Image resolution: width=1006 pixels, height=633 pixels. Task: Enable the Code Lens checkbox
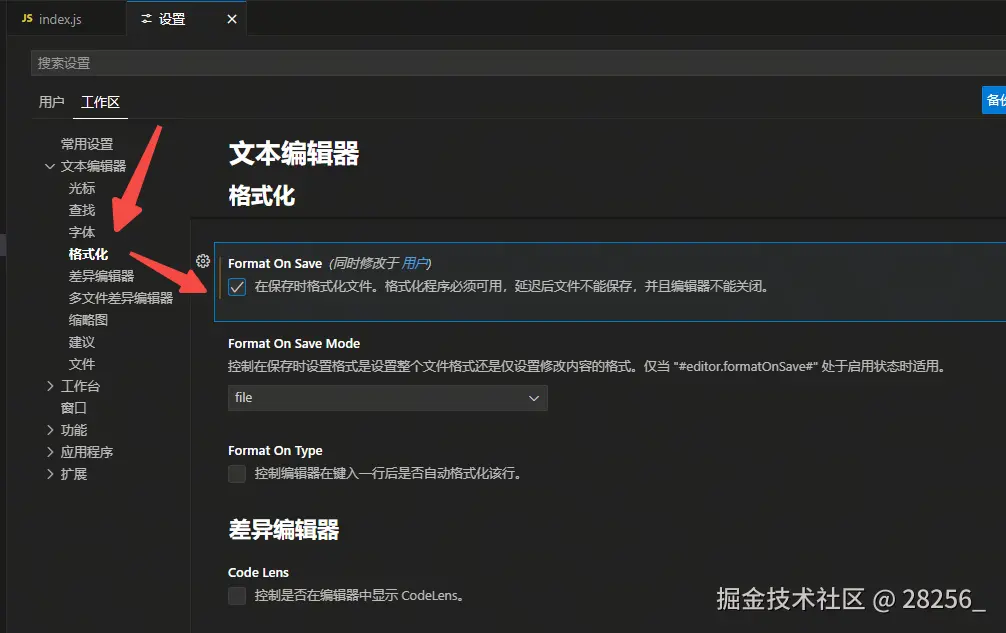point(237,596)
